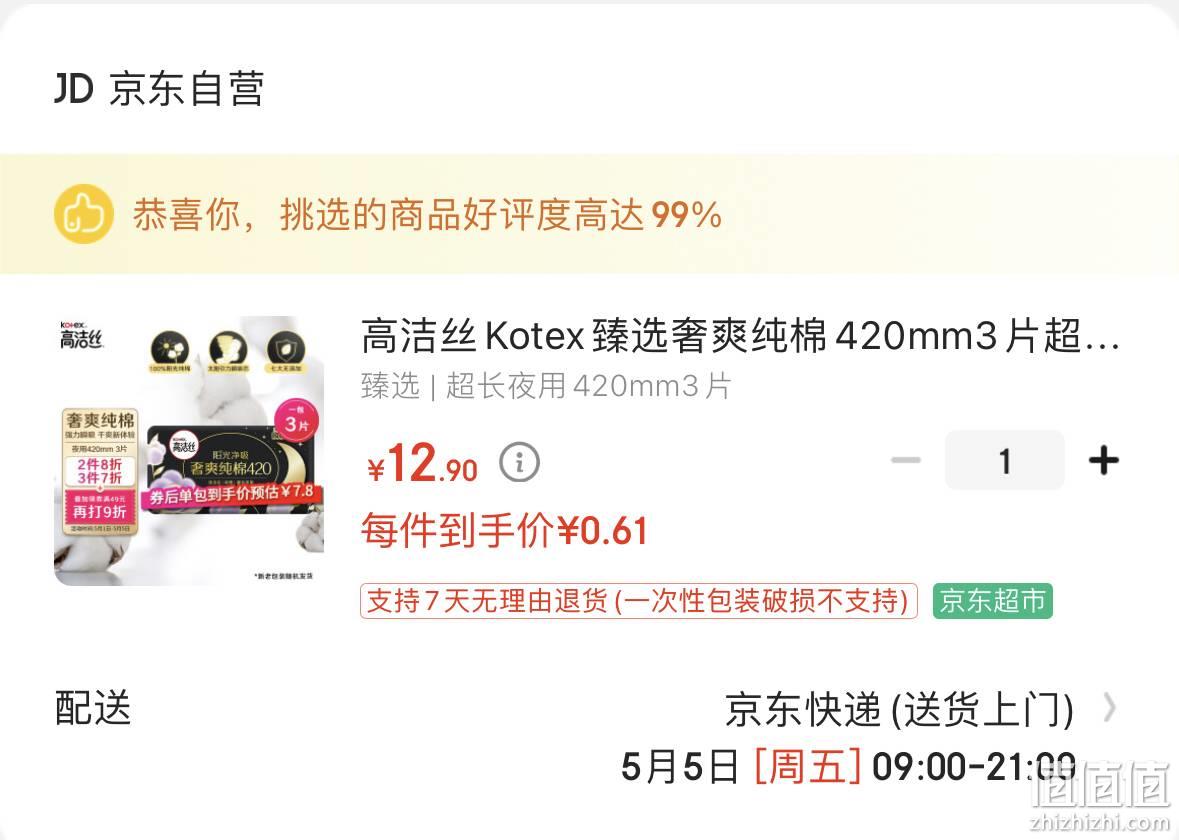Open the JD 京东自营 store header
This screenshot has width=1179, height=840.
point(159,89)
